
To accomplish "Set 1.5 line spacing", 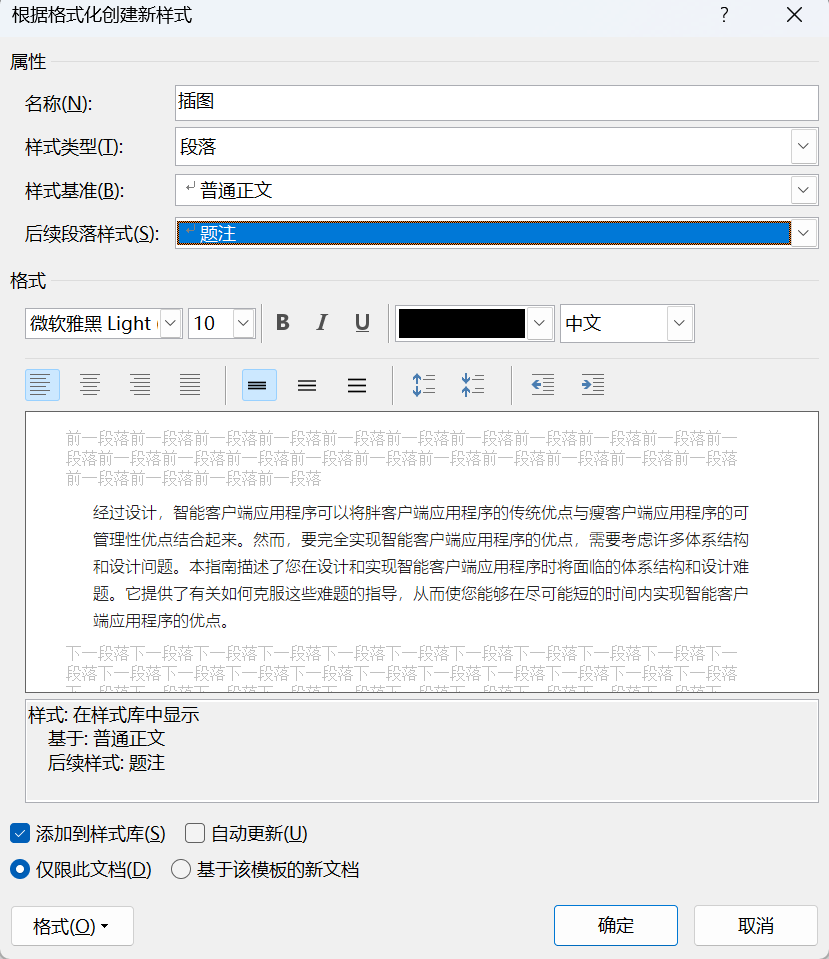I will pos(307,385).
